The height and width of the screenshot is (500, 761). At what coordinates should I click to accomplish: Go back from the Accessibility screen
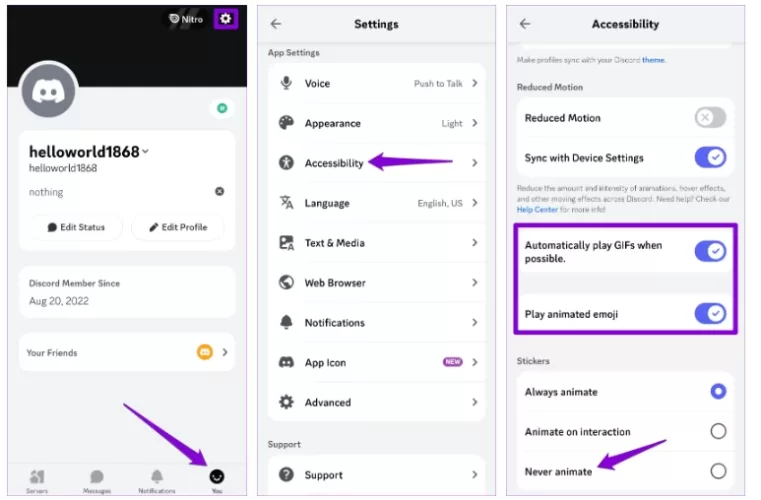point(525,24)
